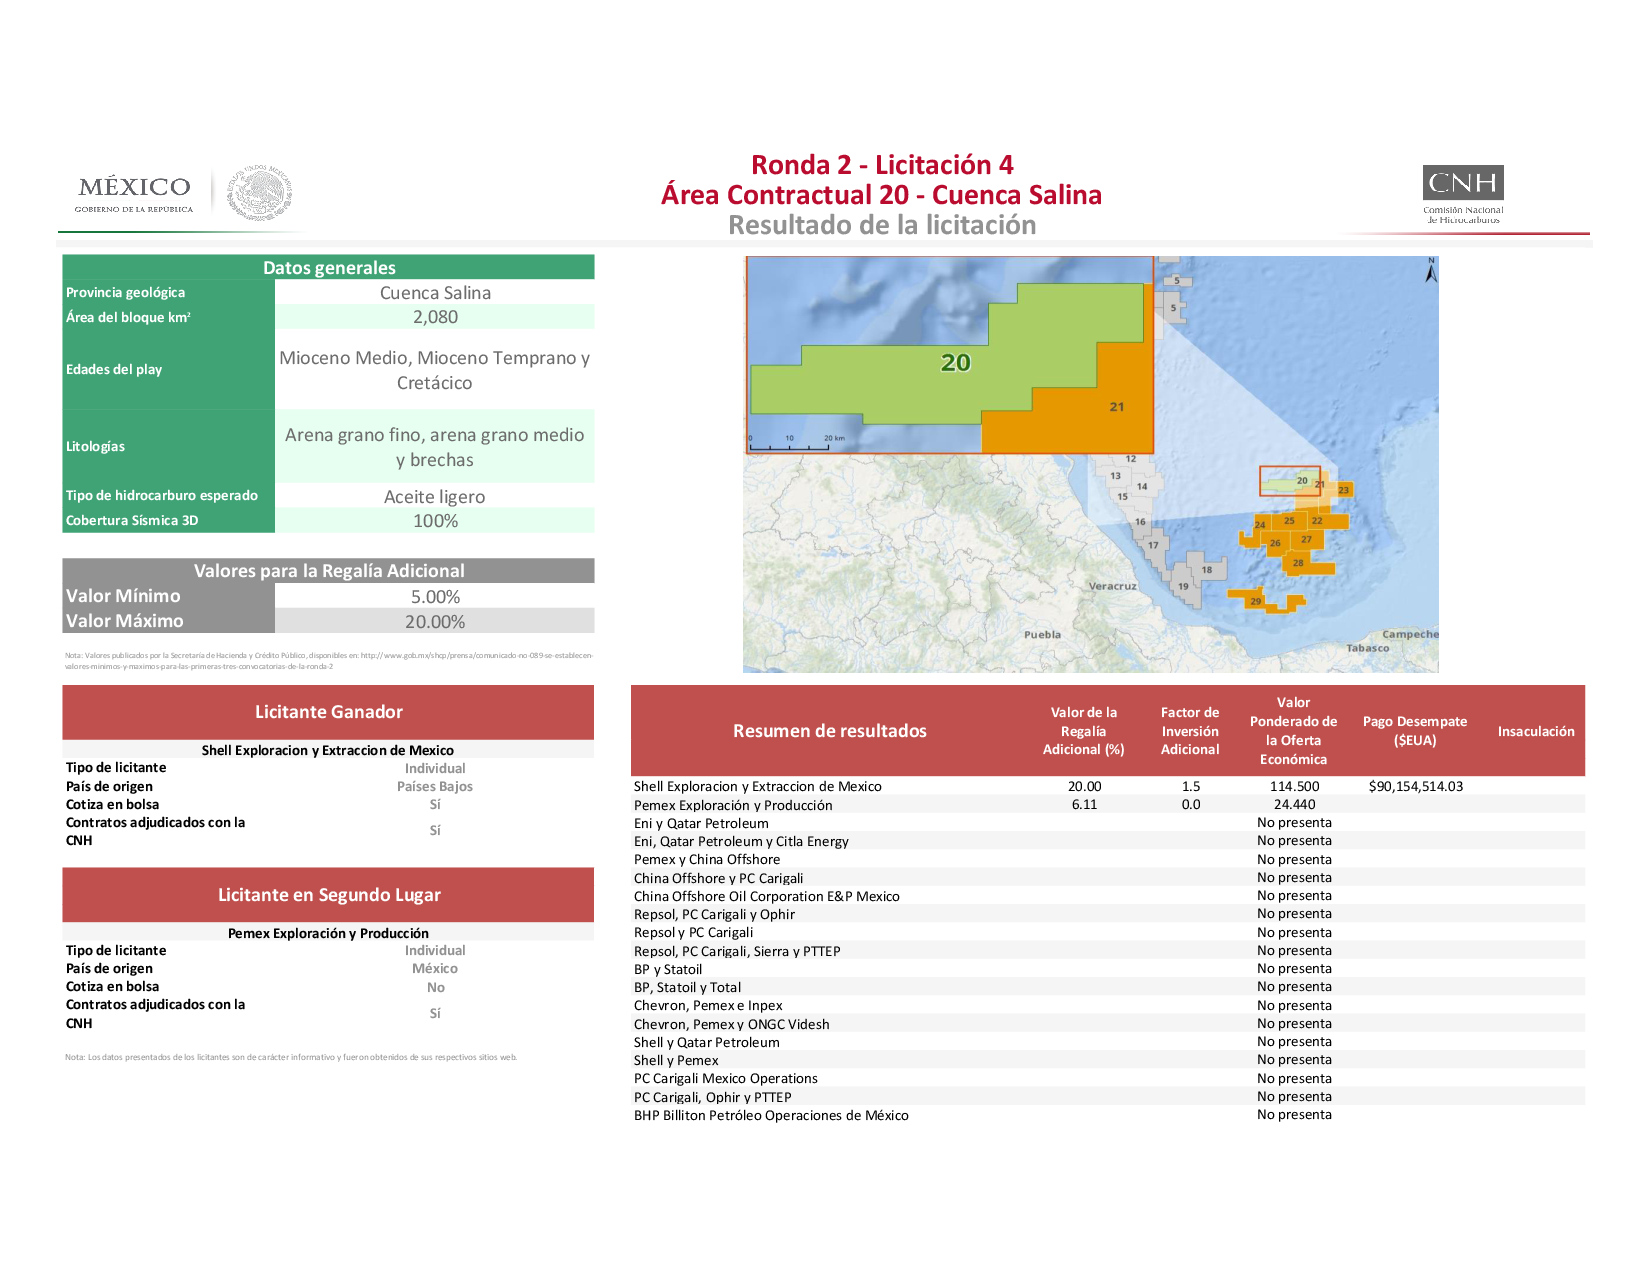Click the 'Provincia geológica' label
Viewport: 1650px width, 1275px height.
[x=125, y=292]
